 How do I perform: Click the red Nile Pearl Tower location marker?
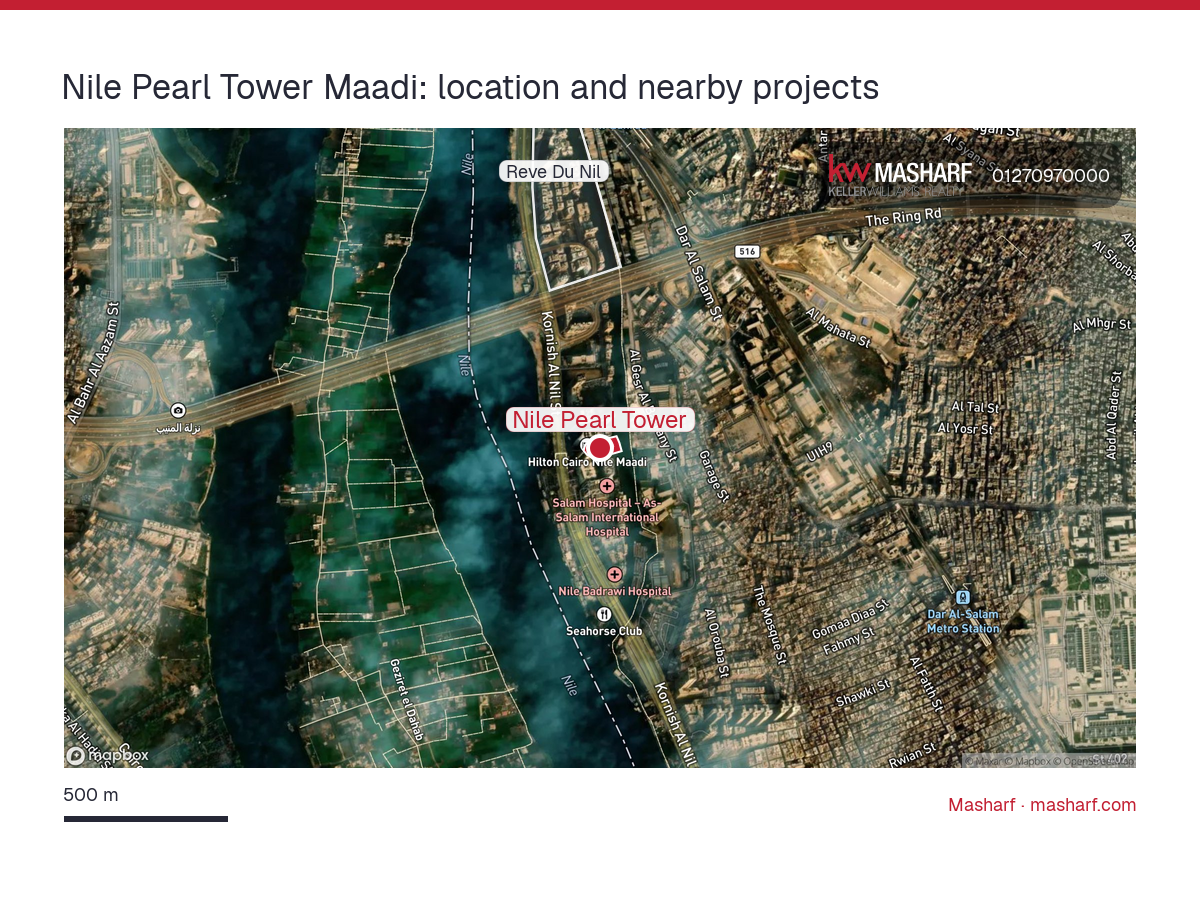tap(600, 448)
